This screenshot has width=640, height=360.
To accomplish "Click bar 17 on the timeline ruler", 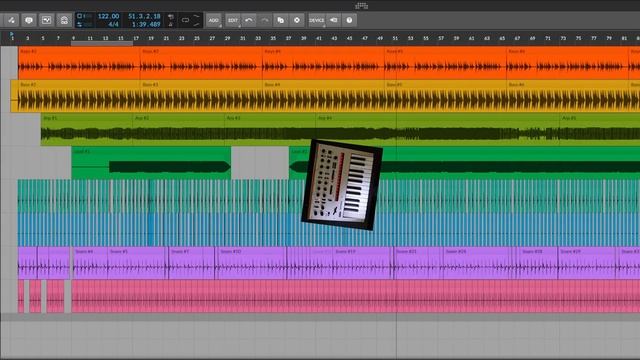I will click(x=136, y=38).
